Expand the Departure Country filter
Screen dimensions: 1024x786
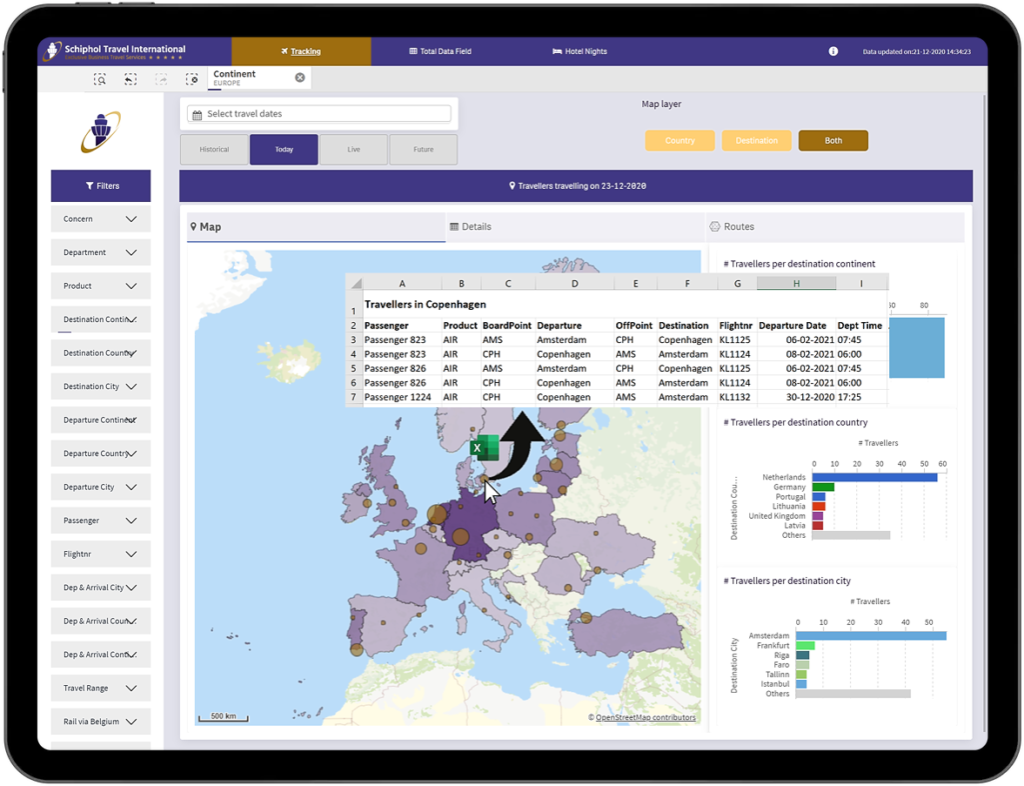pyautogui.click(x=101, y=454)
